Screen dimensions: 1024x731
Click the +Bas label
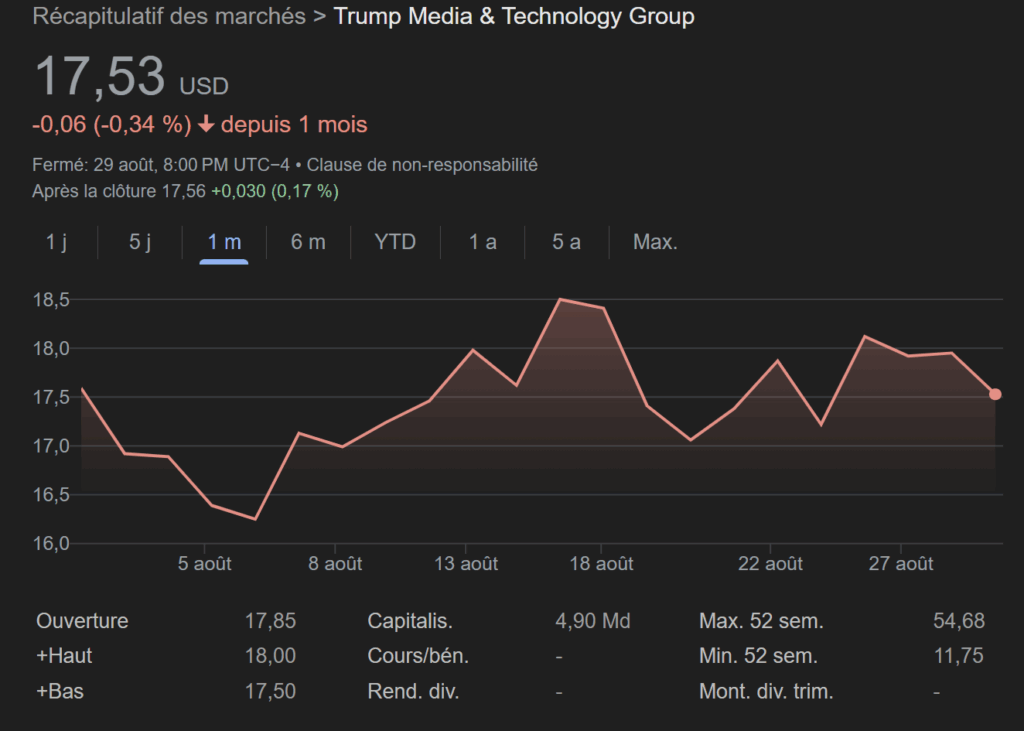point(59,691)
